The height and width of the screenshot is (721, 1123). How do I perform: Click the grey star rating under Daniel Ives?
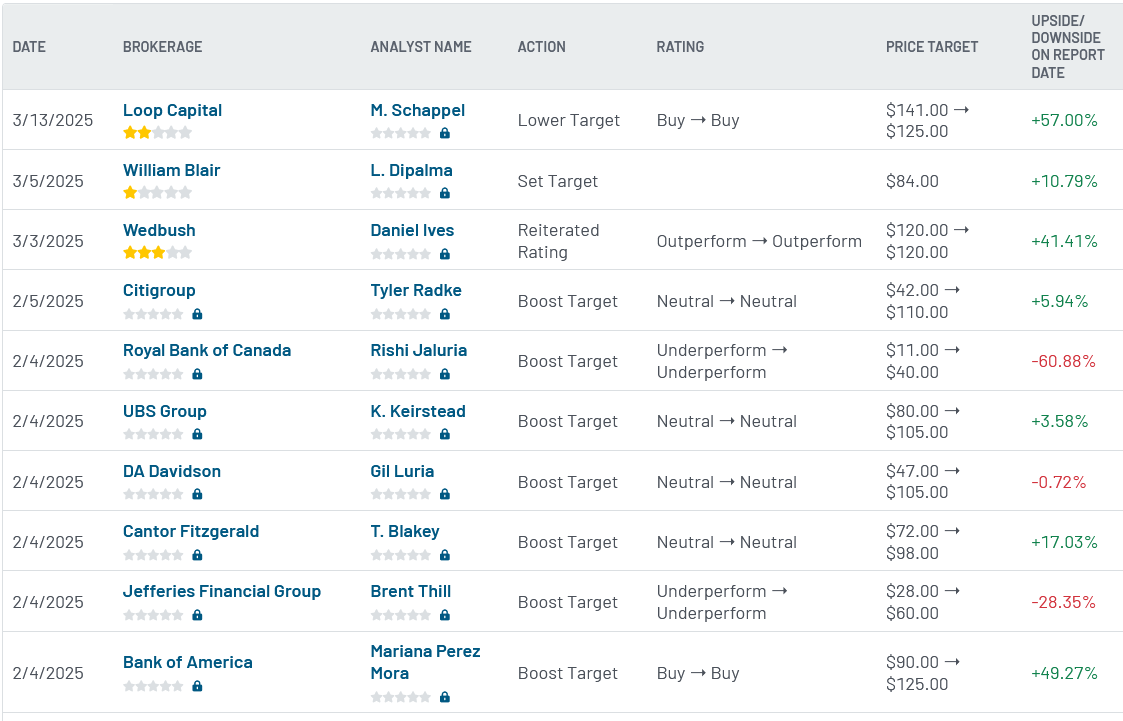point(400,254)
